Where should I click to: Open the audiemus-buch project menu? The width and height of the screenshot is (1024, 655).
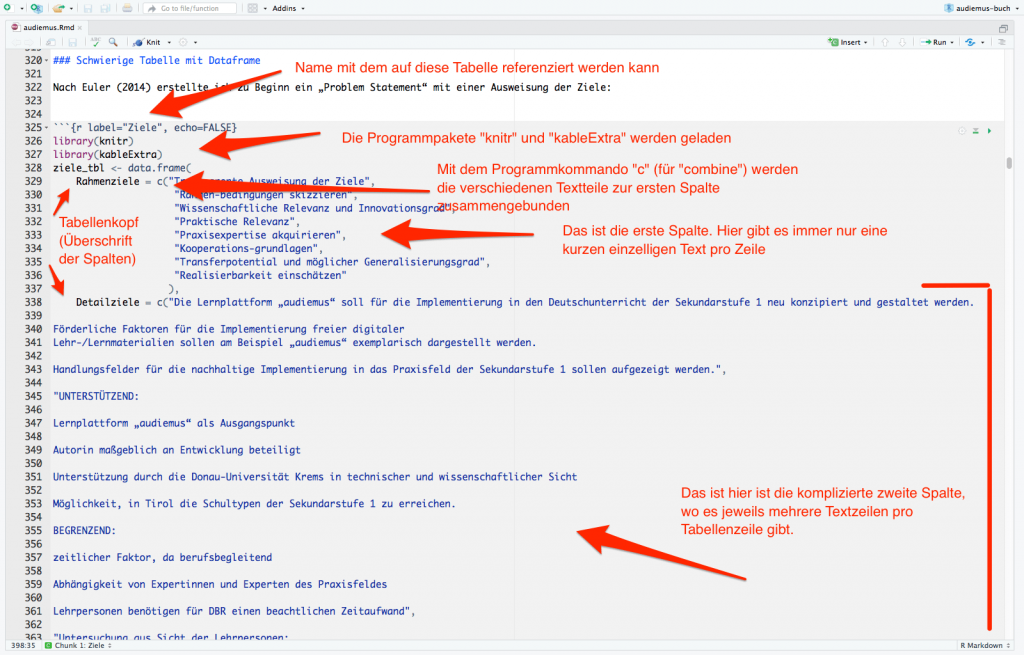click(x=982, y=8)
